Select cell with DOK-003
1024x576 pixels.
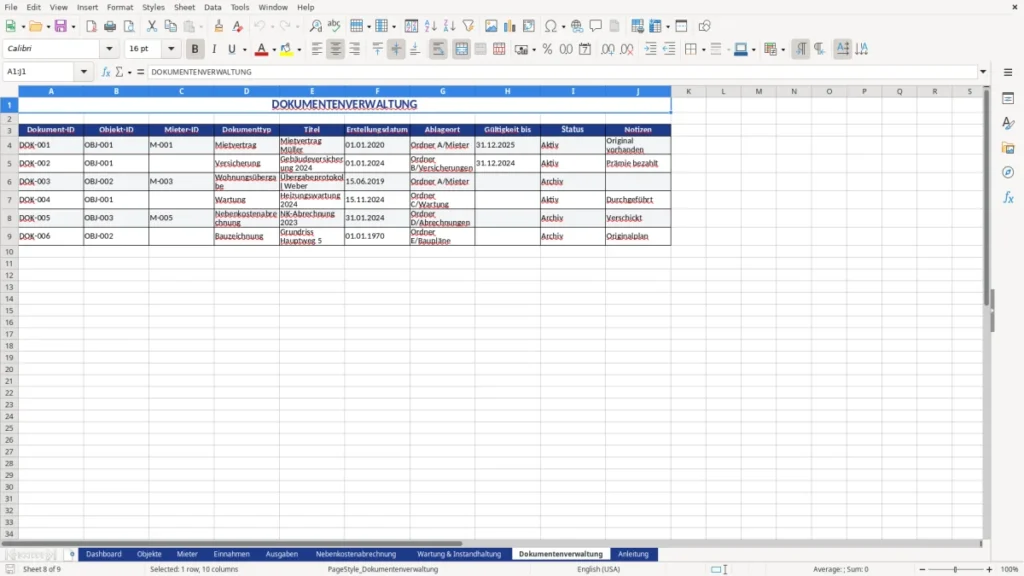51,182
